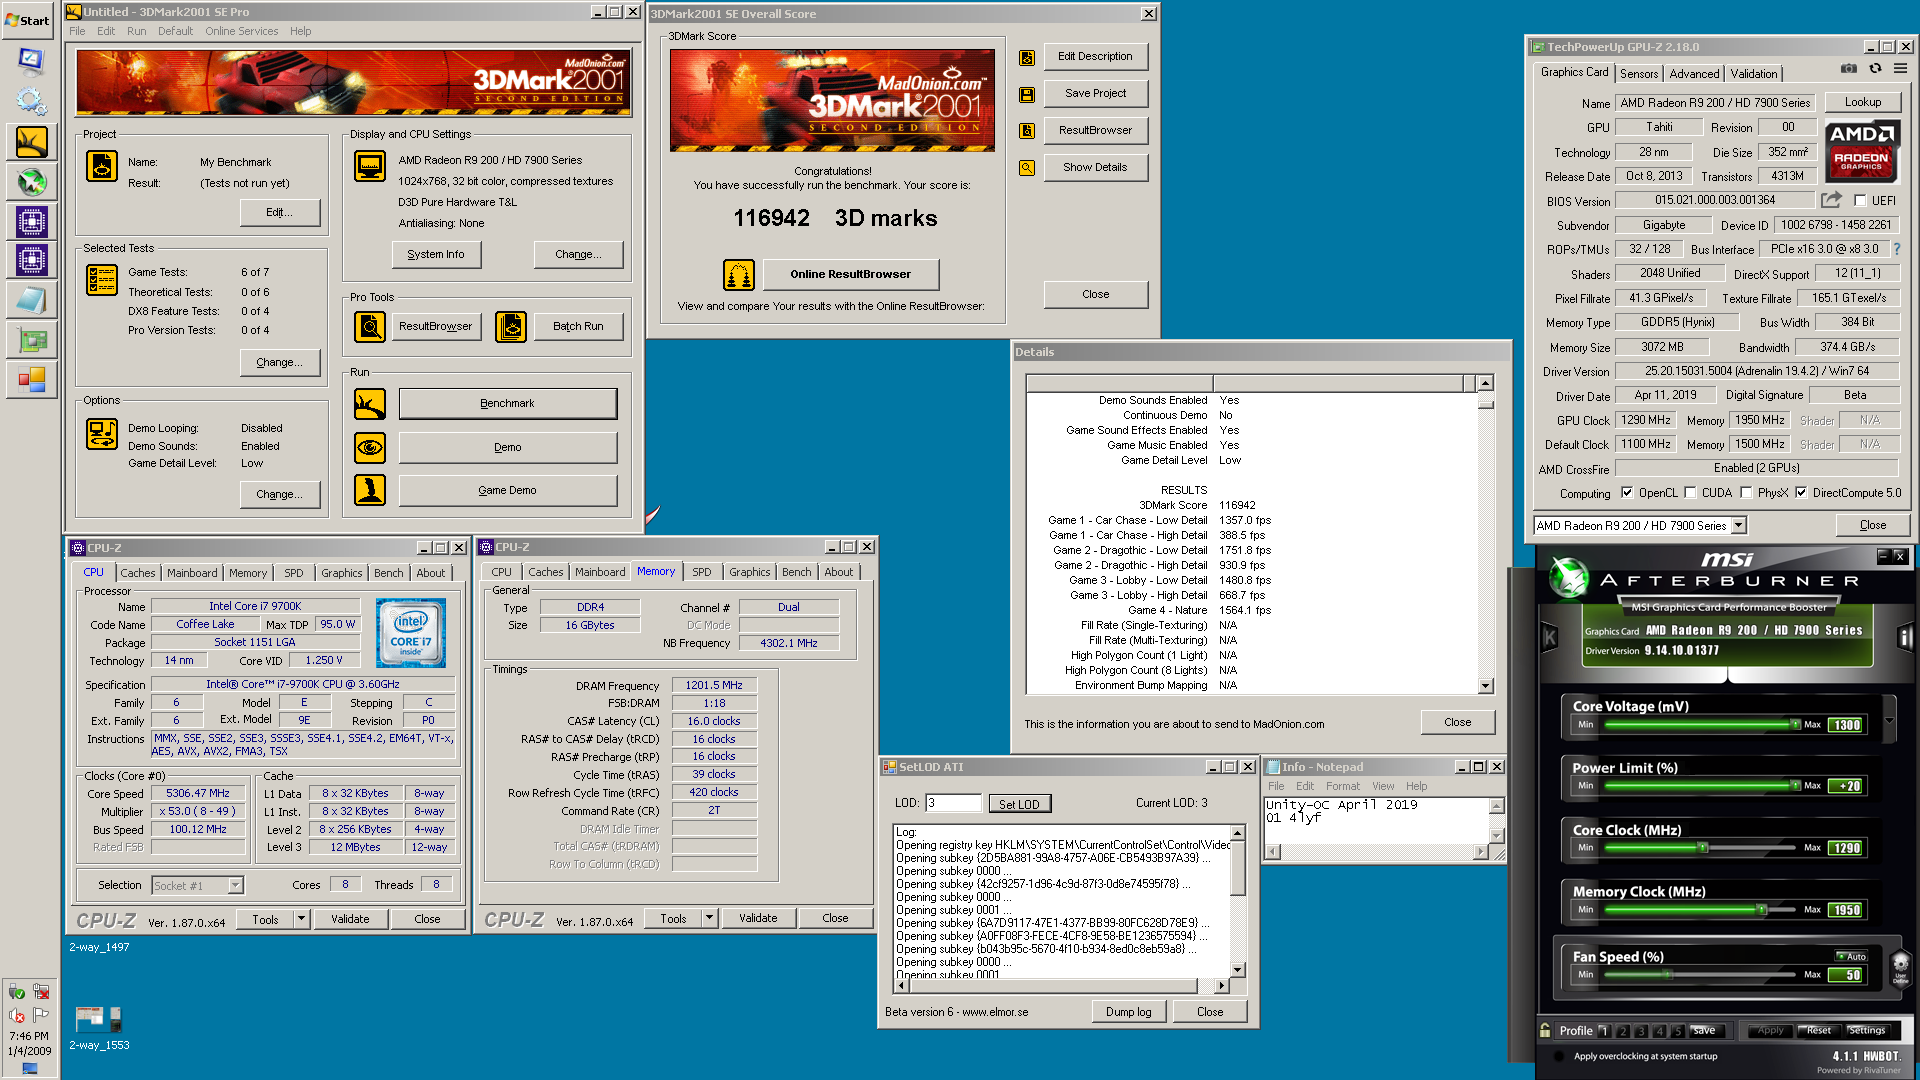
Task: Toggle Apply overclocking at system startup
Action: coord(1559,1056)
